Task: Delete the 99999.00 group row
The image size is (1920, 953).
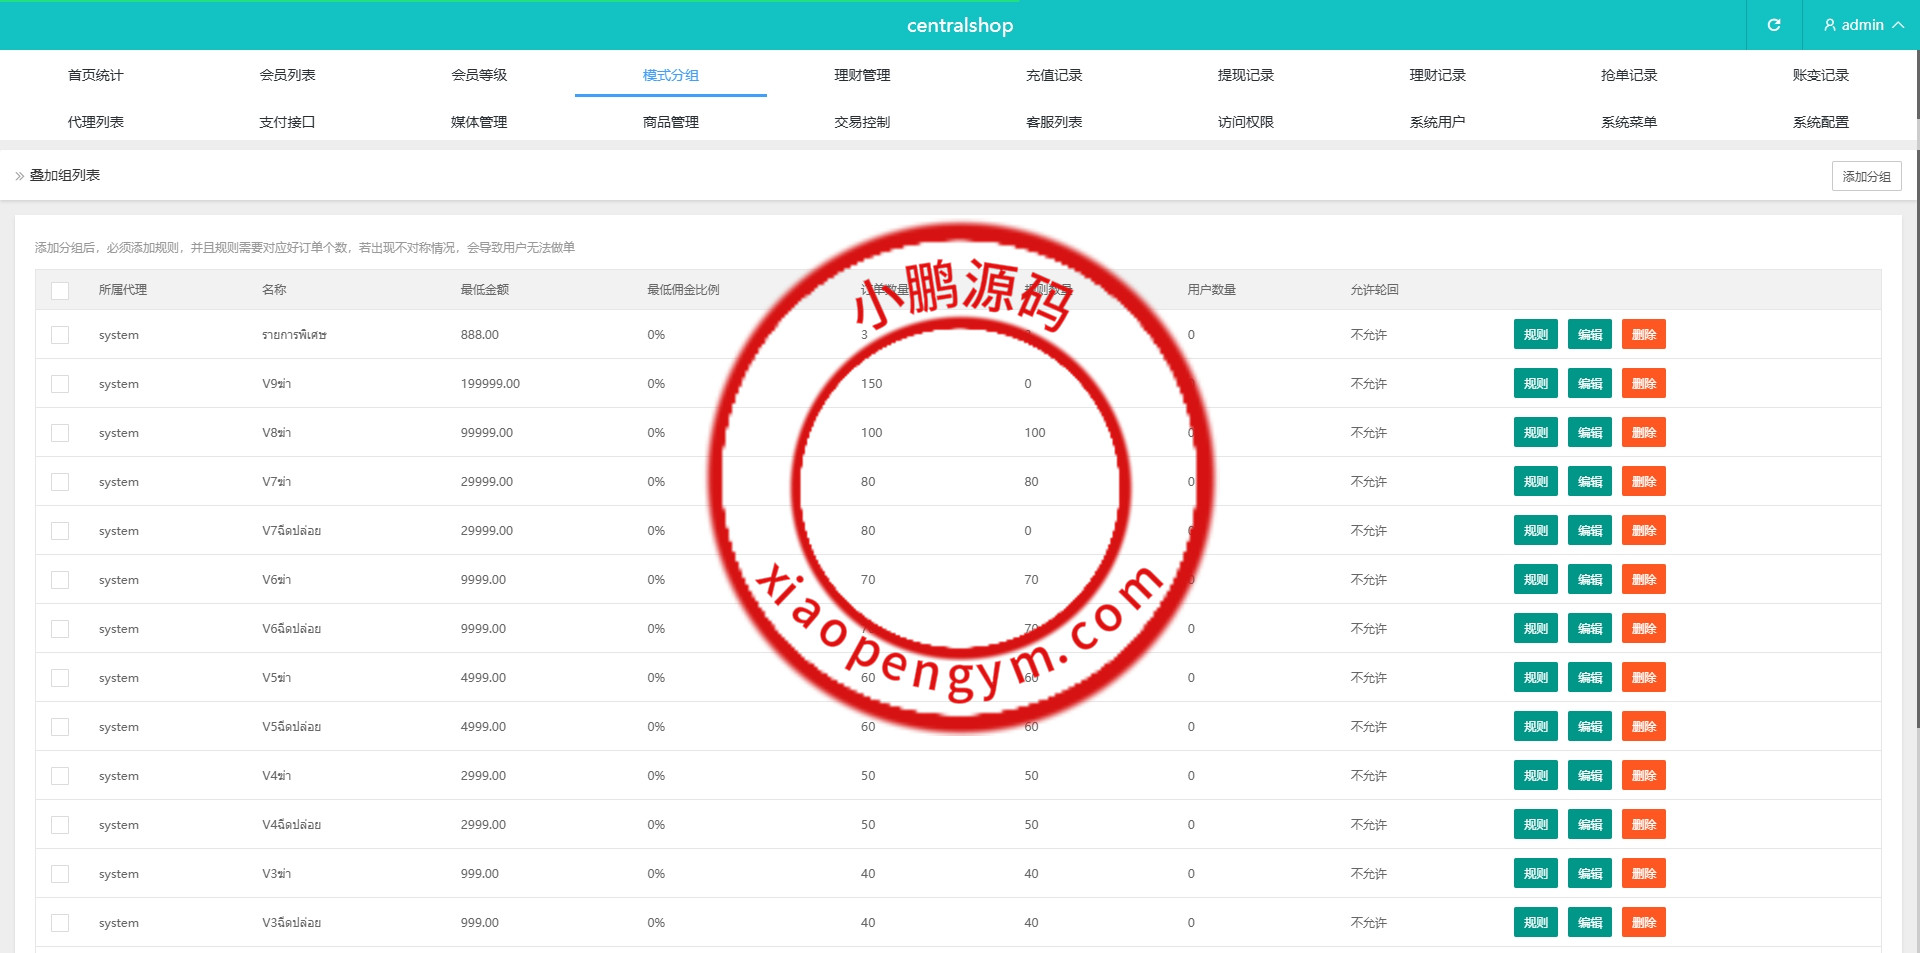Action: click(x=1643, y=433)
